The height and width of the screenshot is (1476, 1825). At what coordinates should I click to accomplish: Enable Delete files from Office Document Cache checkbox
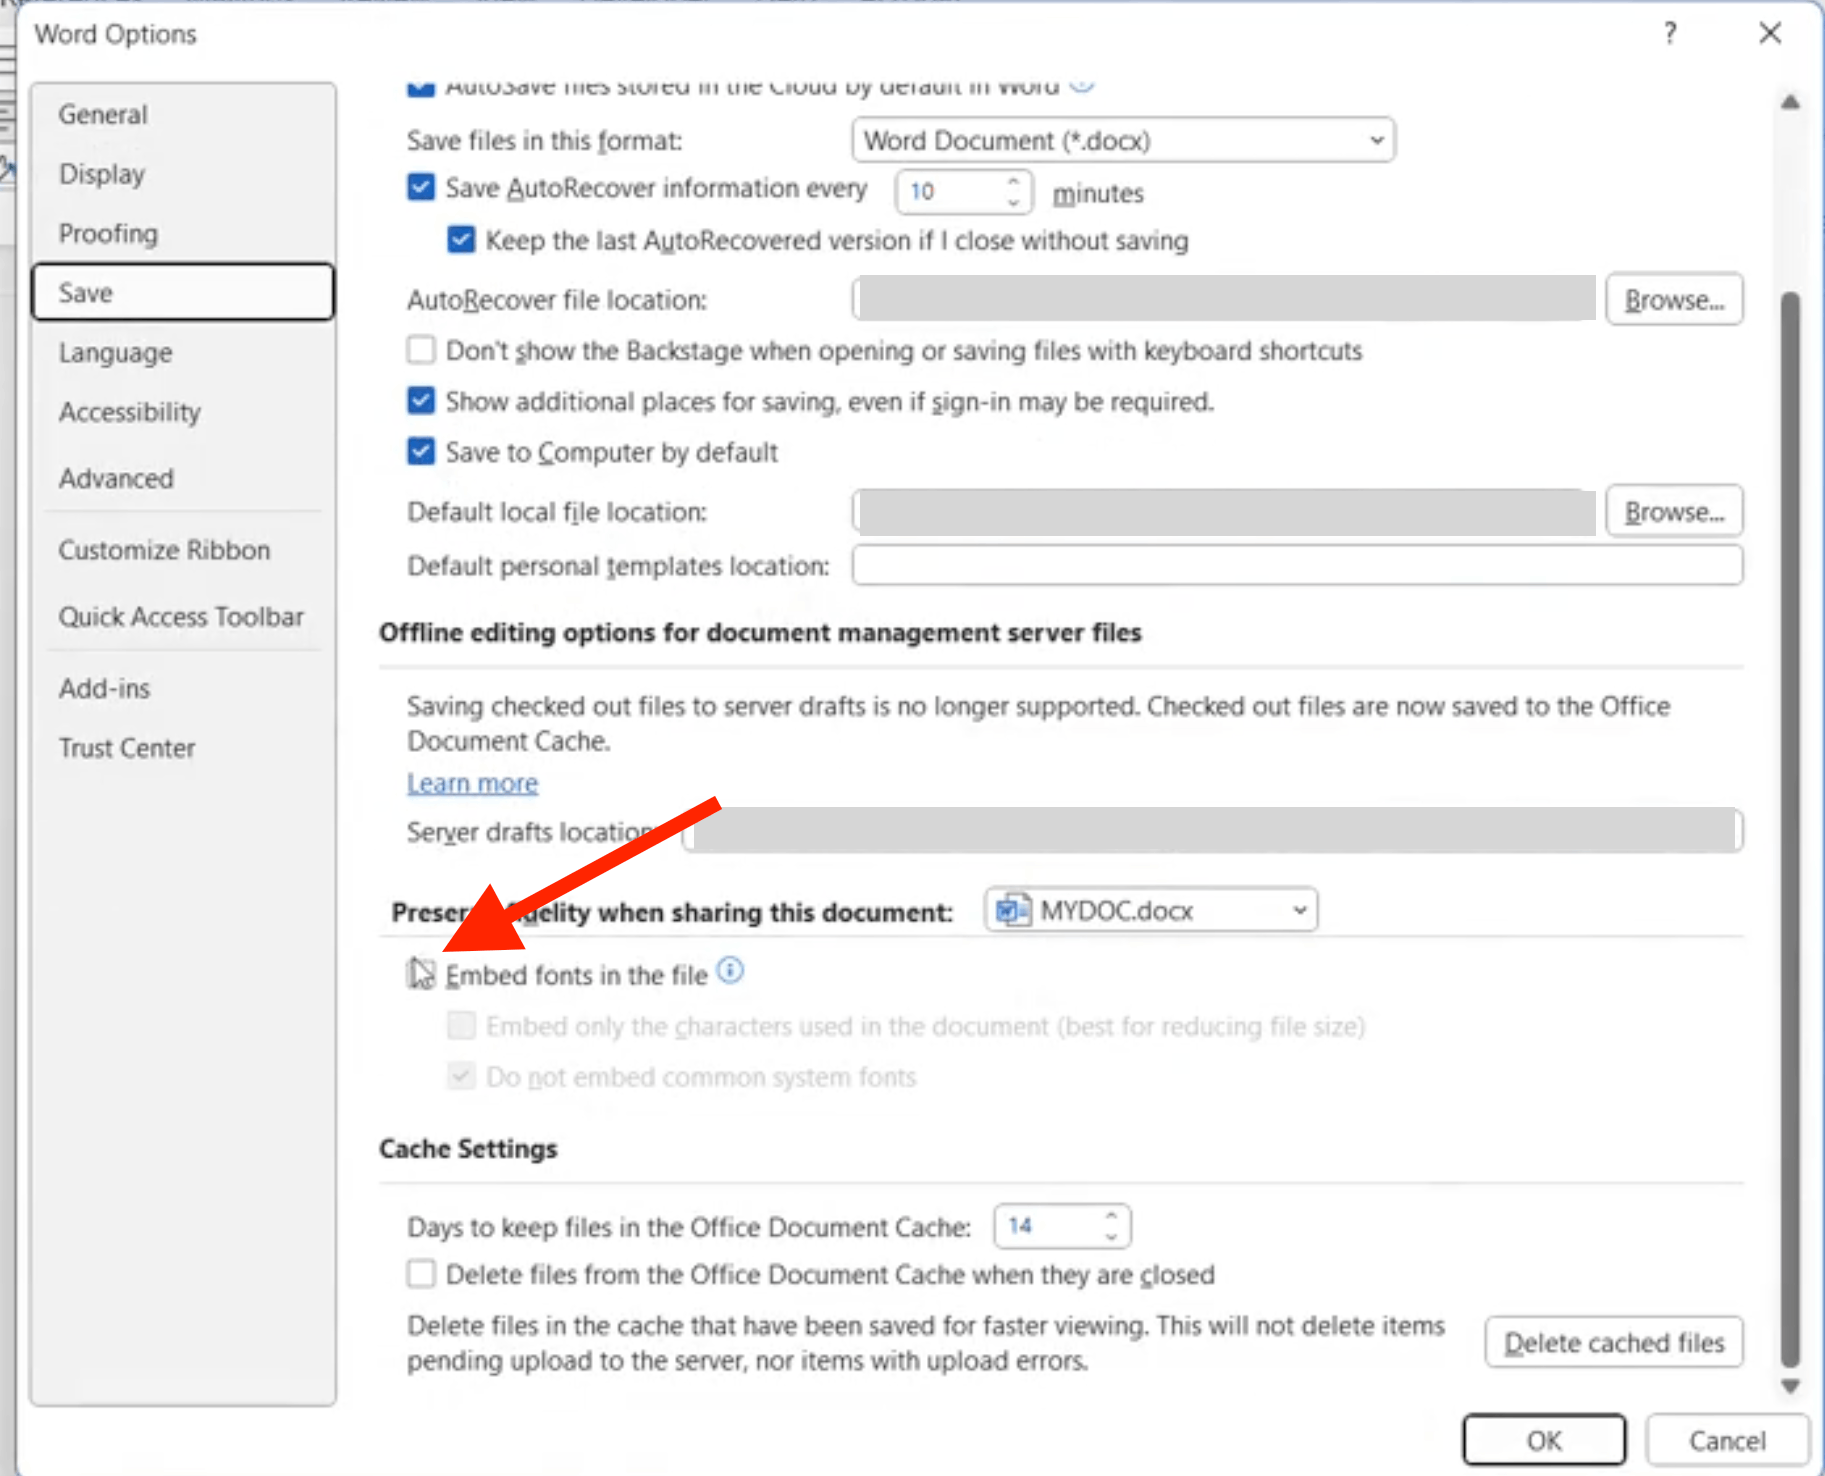(x=421, y=1274)
